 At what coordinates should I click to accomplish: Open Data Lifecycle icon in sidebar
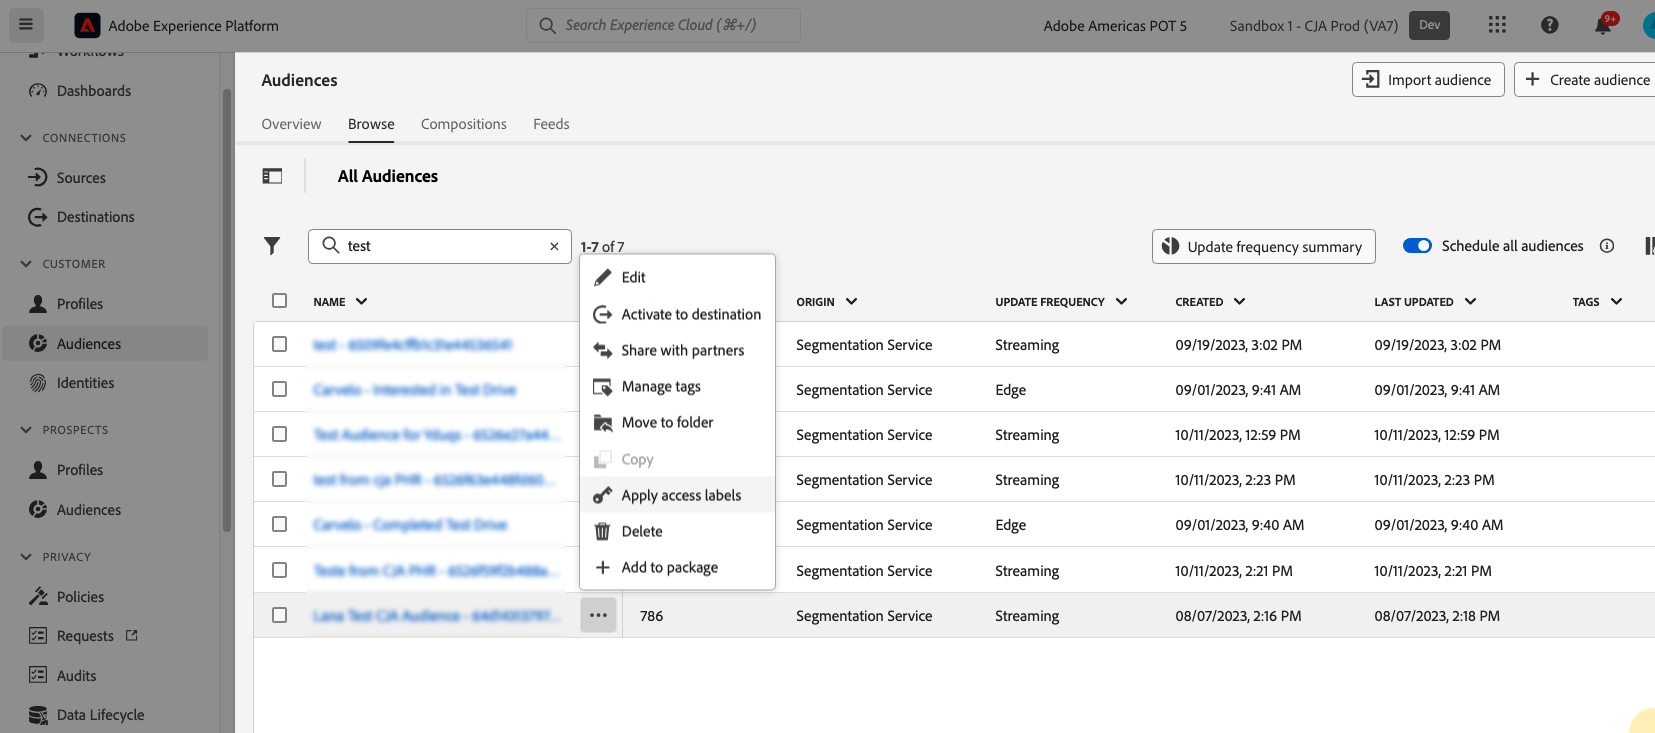pos(38,715)
